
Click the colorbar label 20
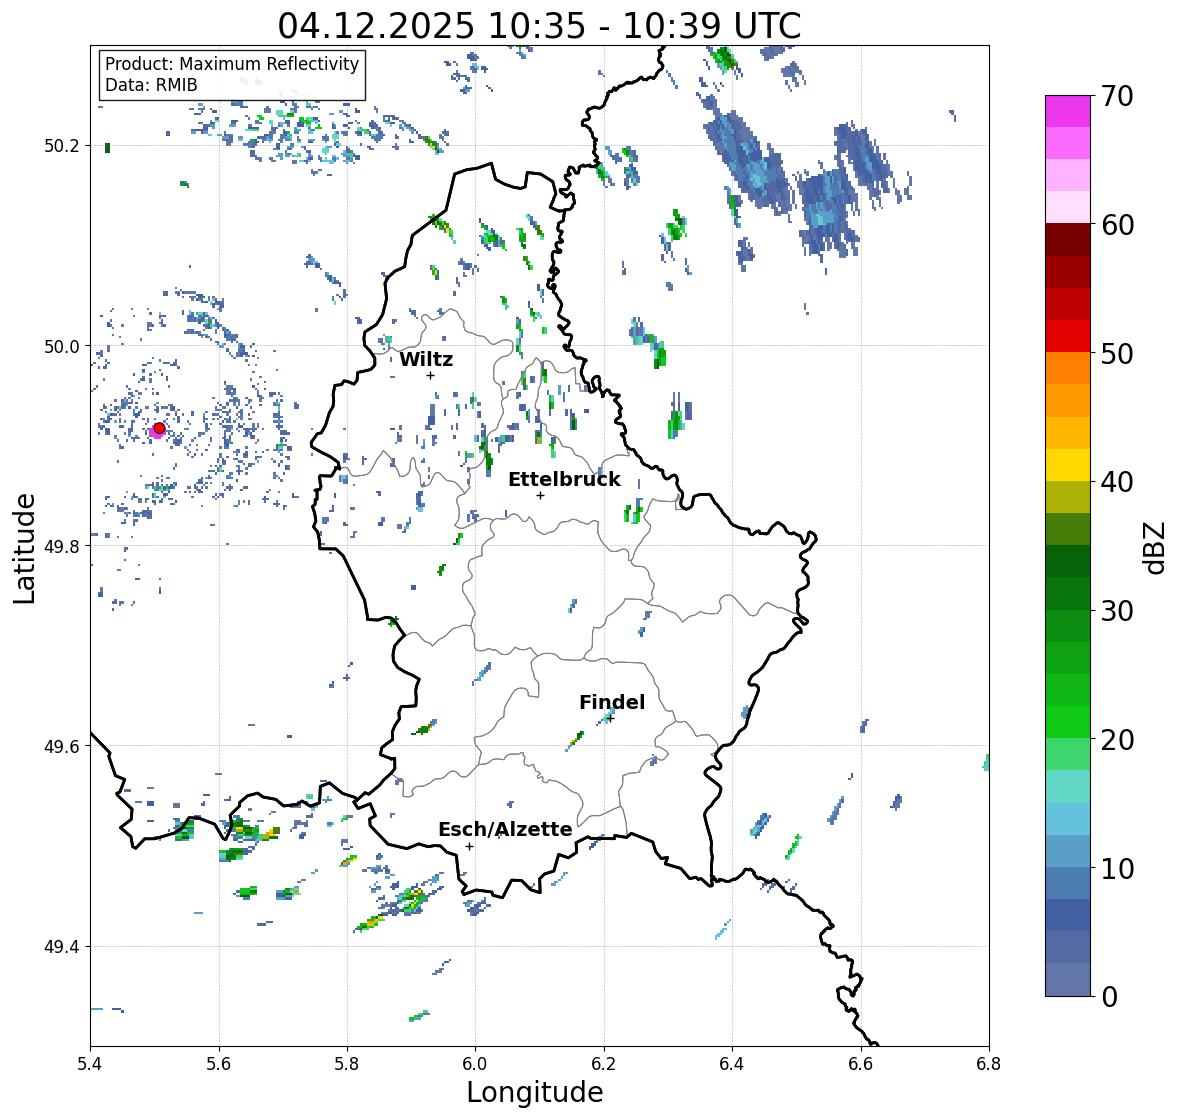[x=1117, y=739]
